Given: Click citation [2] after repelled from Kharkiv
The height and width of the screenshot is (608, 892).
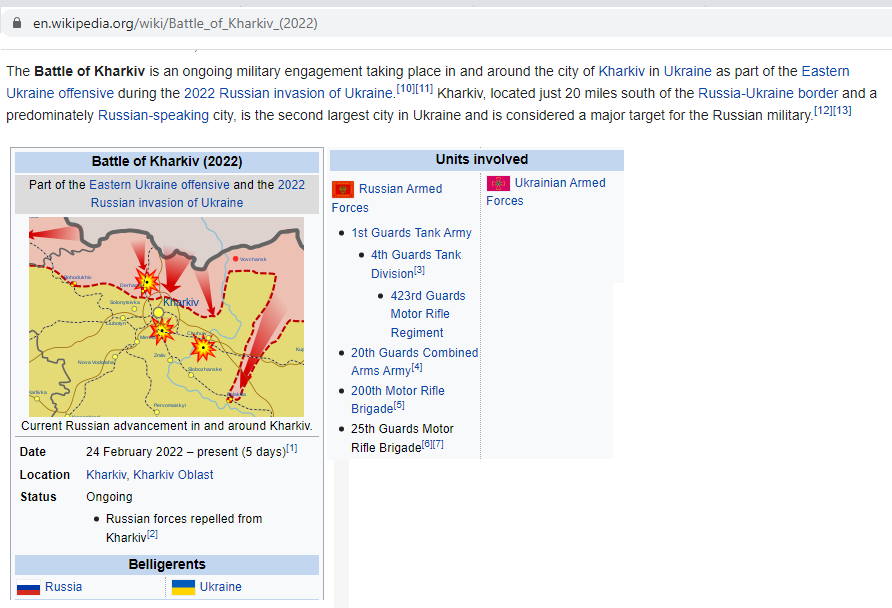Looking at the screenshot, I should point(152,533).
